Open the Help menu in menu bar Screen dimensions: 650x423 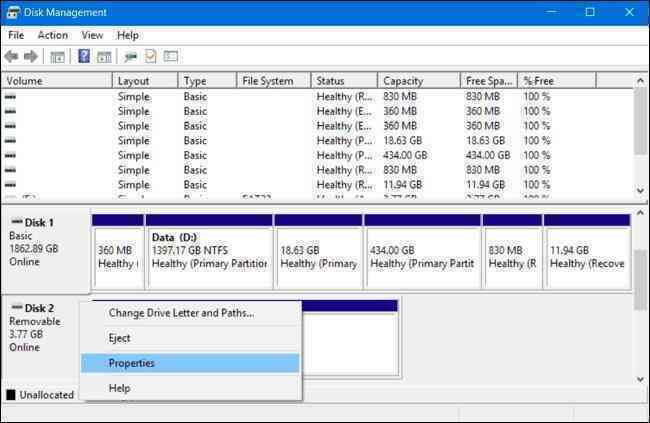click(128, 35)
